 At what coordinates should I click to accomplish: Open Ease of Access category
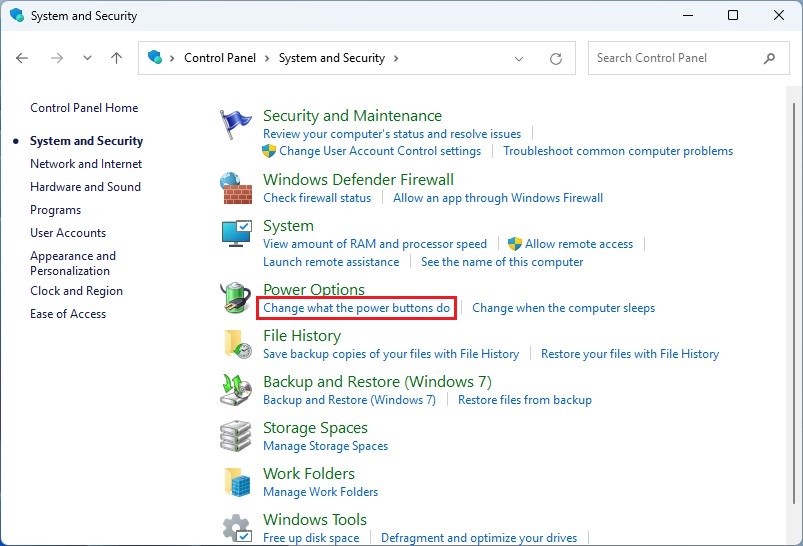tap(68, 314)
